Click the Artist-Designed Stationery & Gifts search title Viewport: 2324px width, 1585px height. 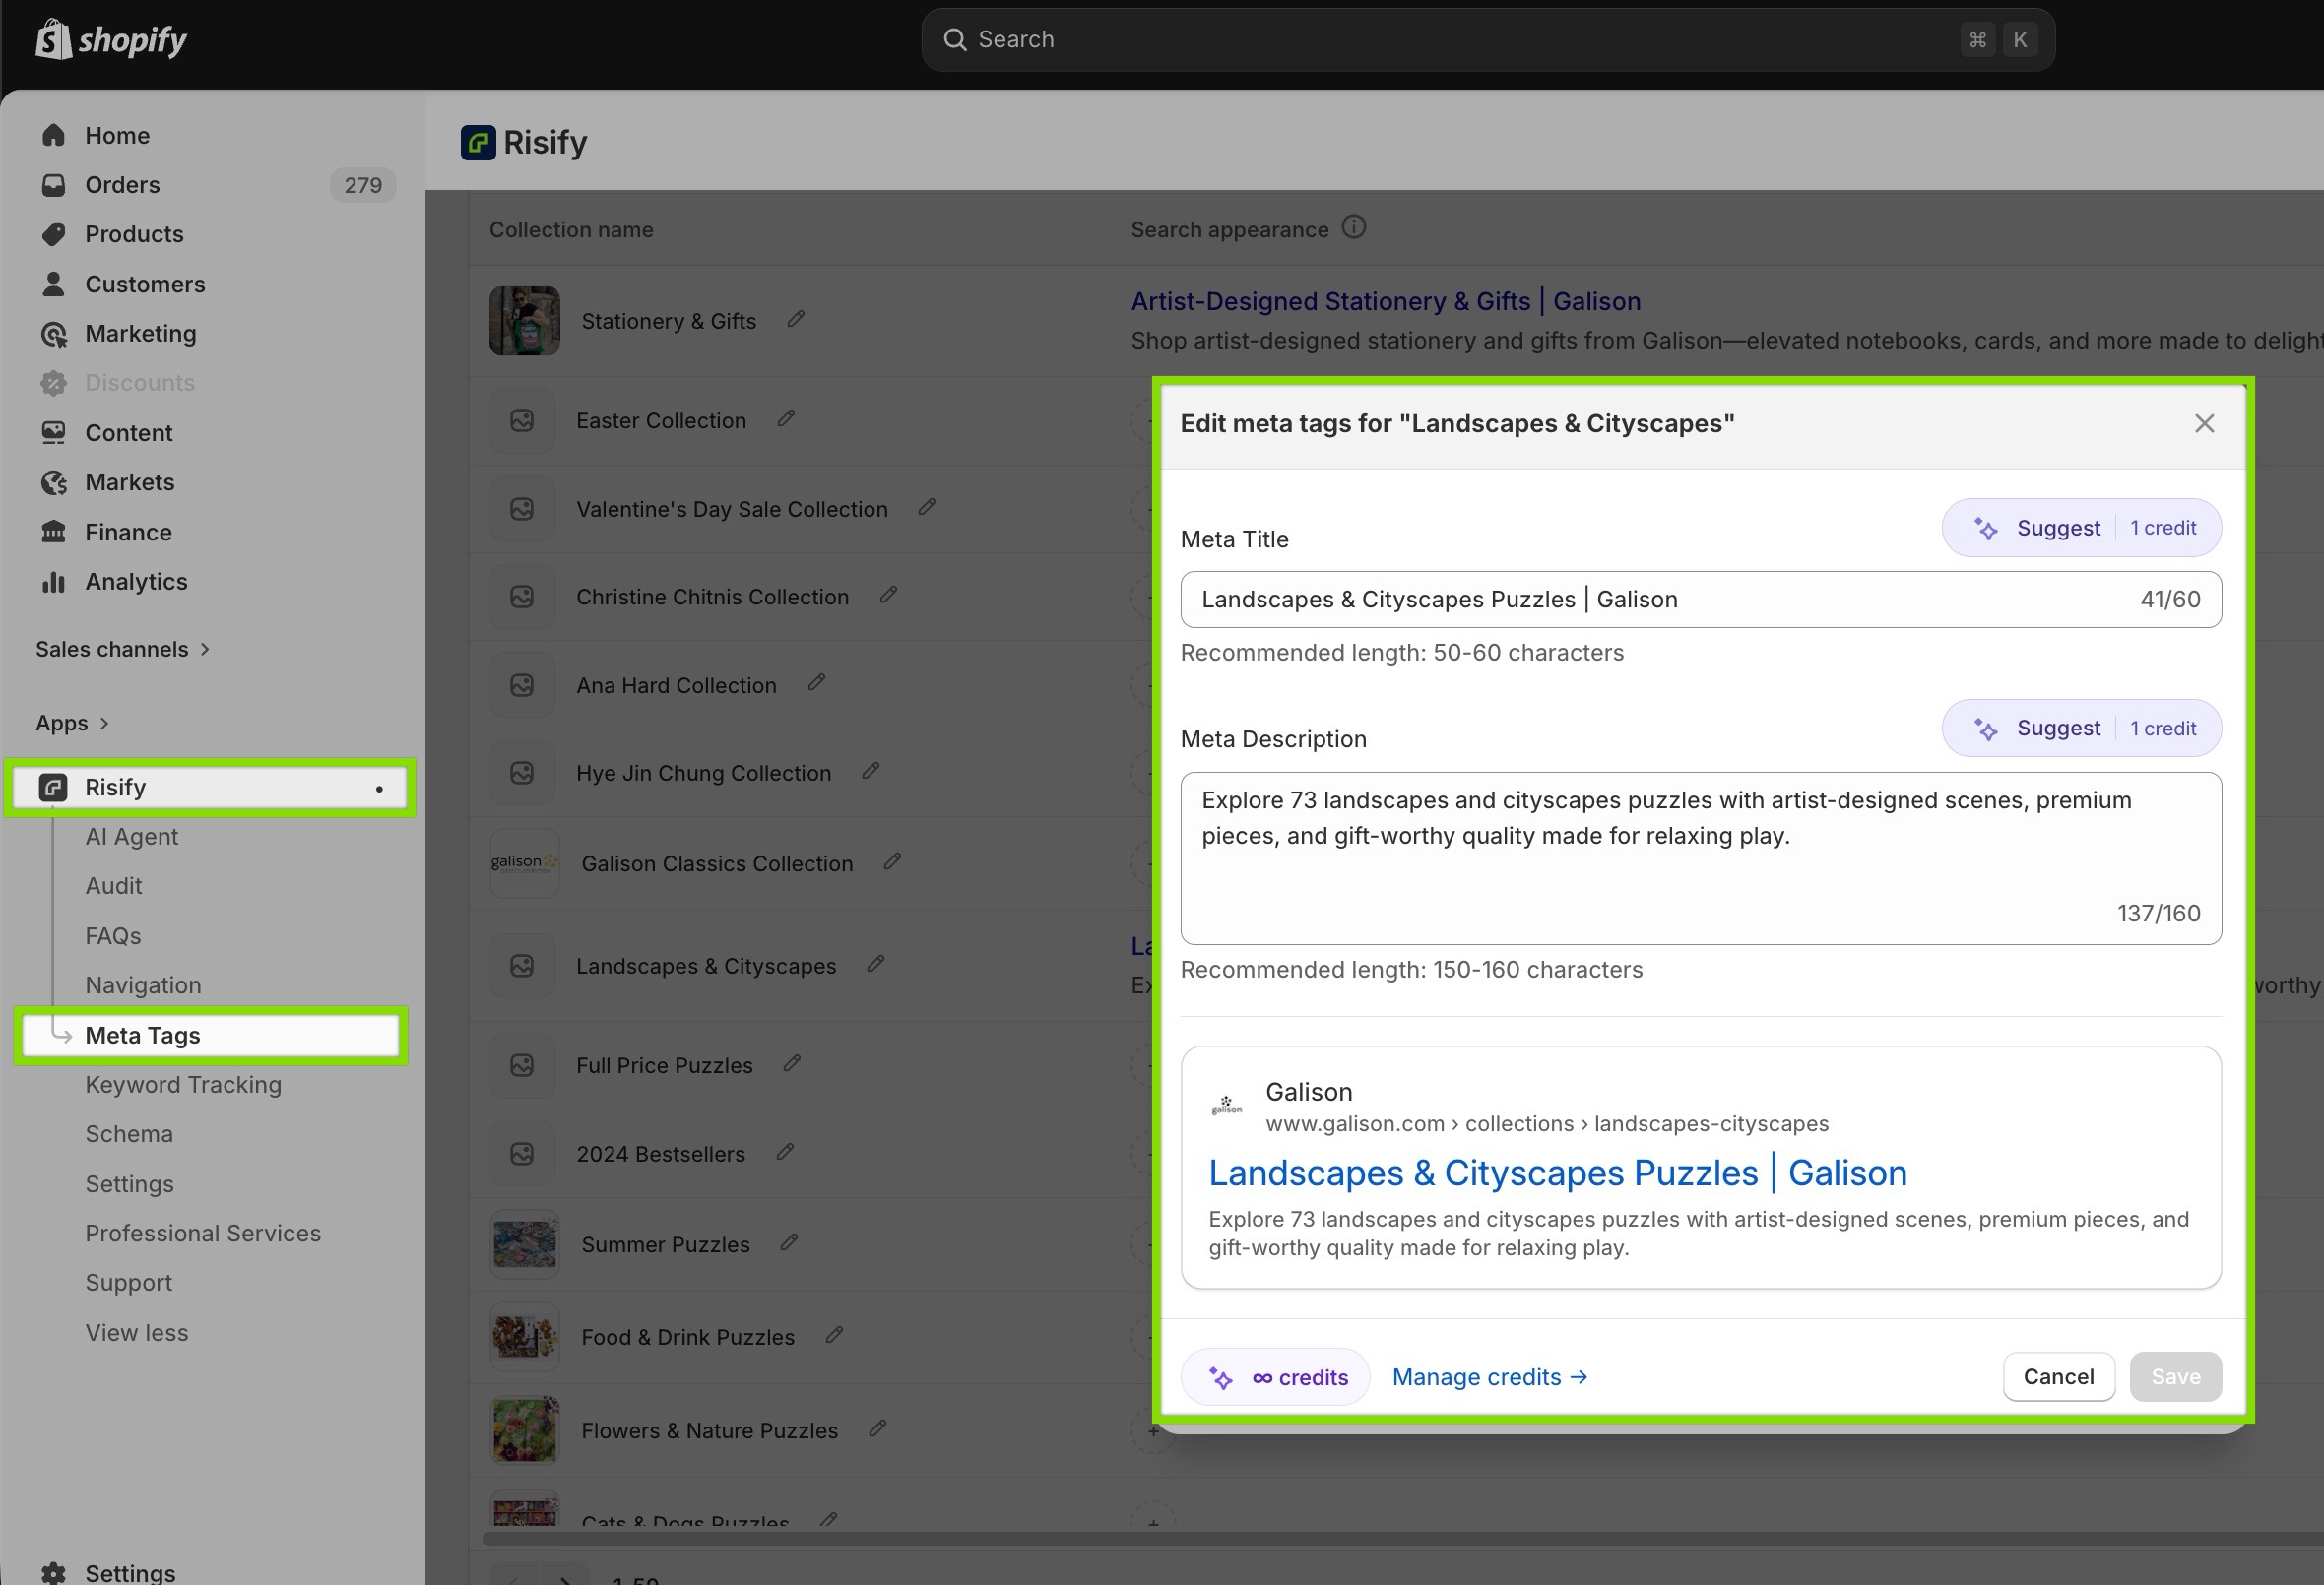pyautogui.click(x=1385, y=301)
